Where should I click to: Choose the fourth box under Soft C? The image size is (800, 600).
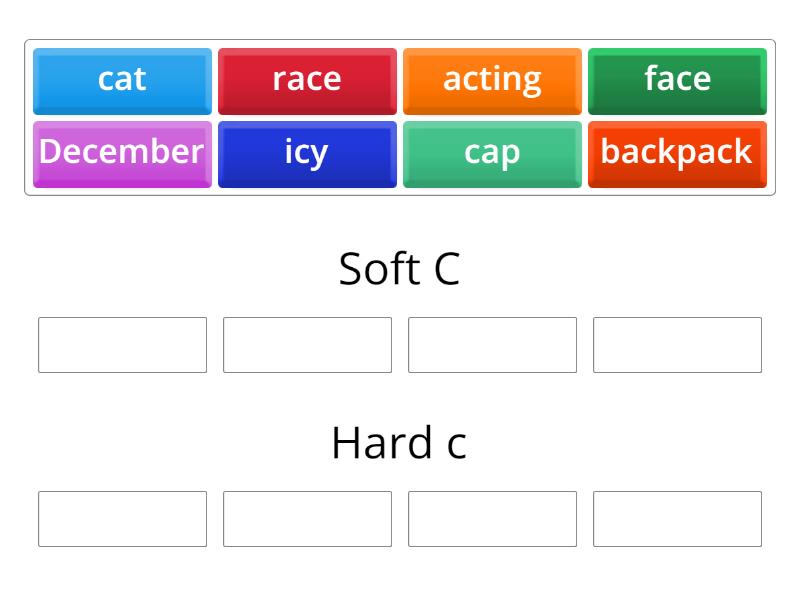(x=677, y=345)
